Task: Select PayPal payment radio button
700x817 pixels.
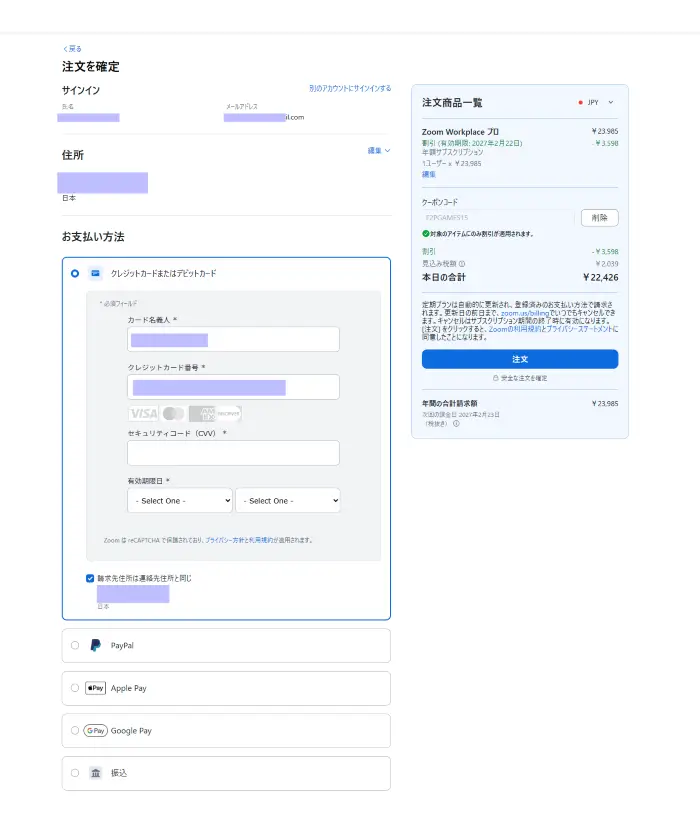Action: point(75,645)
